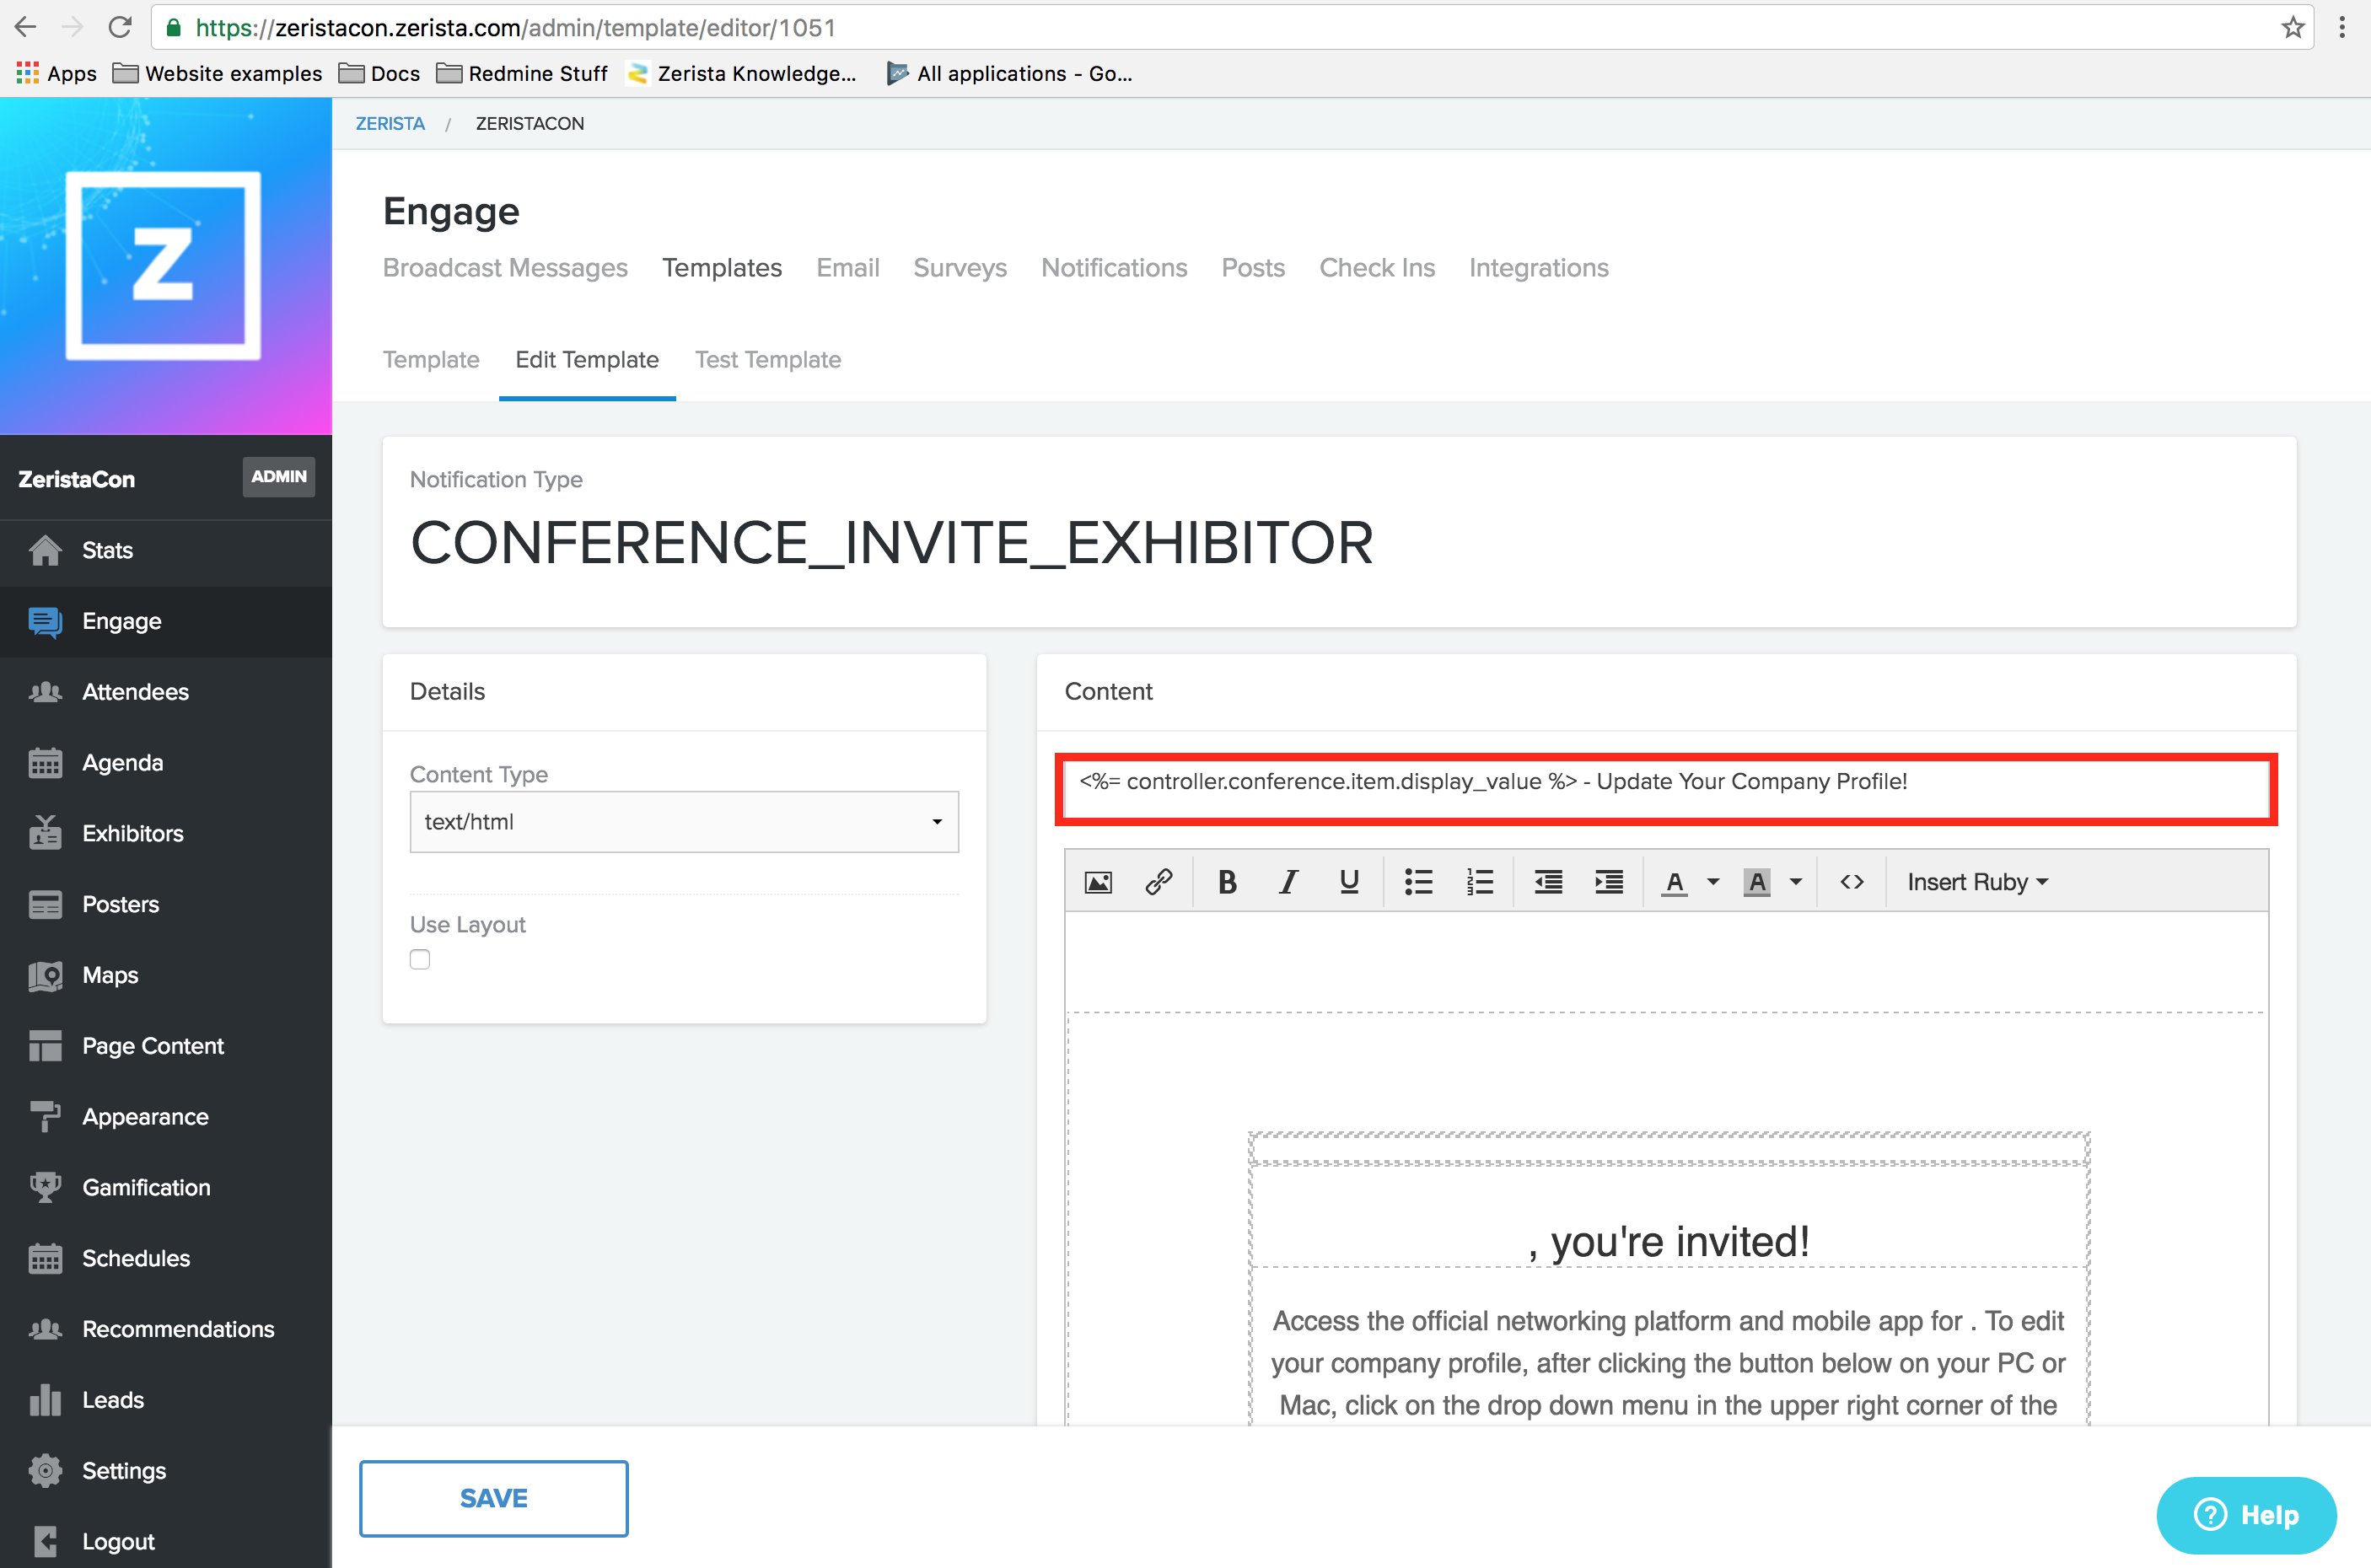Bookmark this page with the star icon
The height and width of the screenshot is (1568, 2371).
[x=2293, y=27]
